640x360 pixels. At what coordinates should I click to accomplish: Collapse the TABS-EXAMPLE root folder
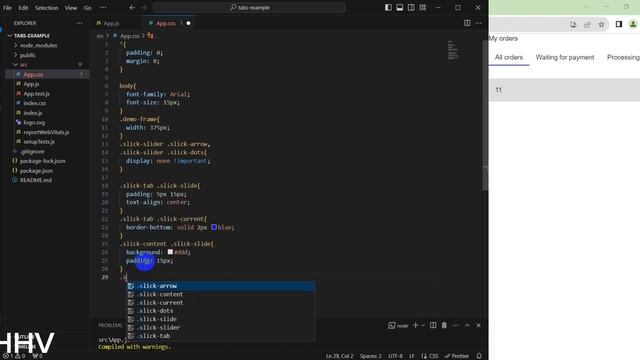[x=31, y=36]
